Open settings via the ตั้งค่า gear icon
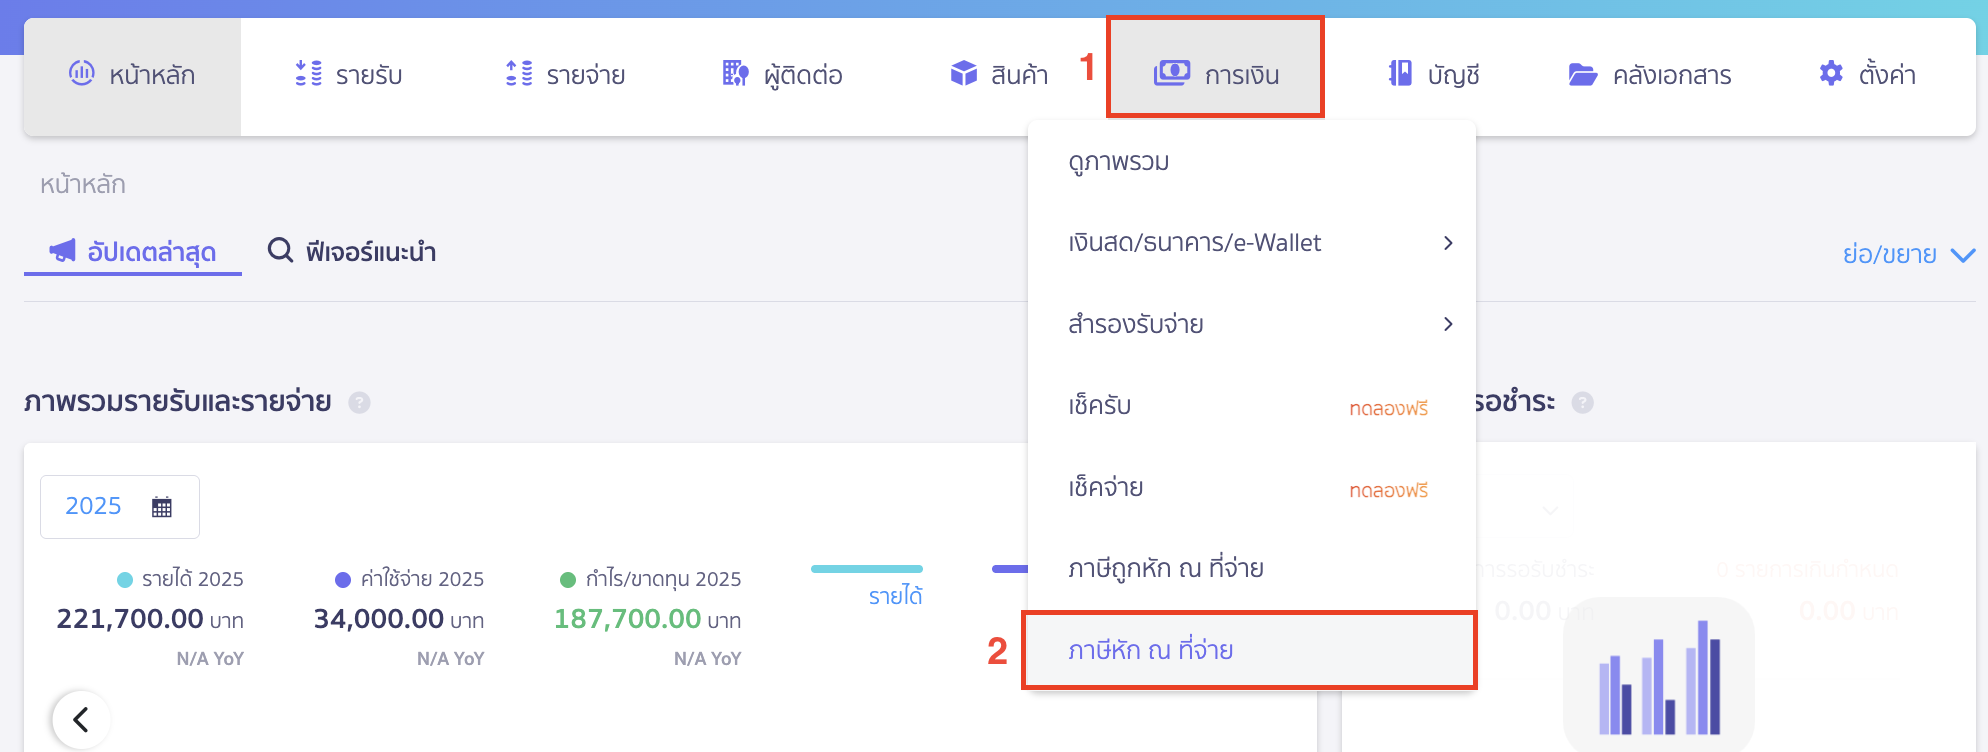 click(x=1830, y=72)
